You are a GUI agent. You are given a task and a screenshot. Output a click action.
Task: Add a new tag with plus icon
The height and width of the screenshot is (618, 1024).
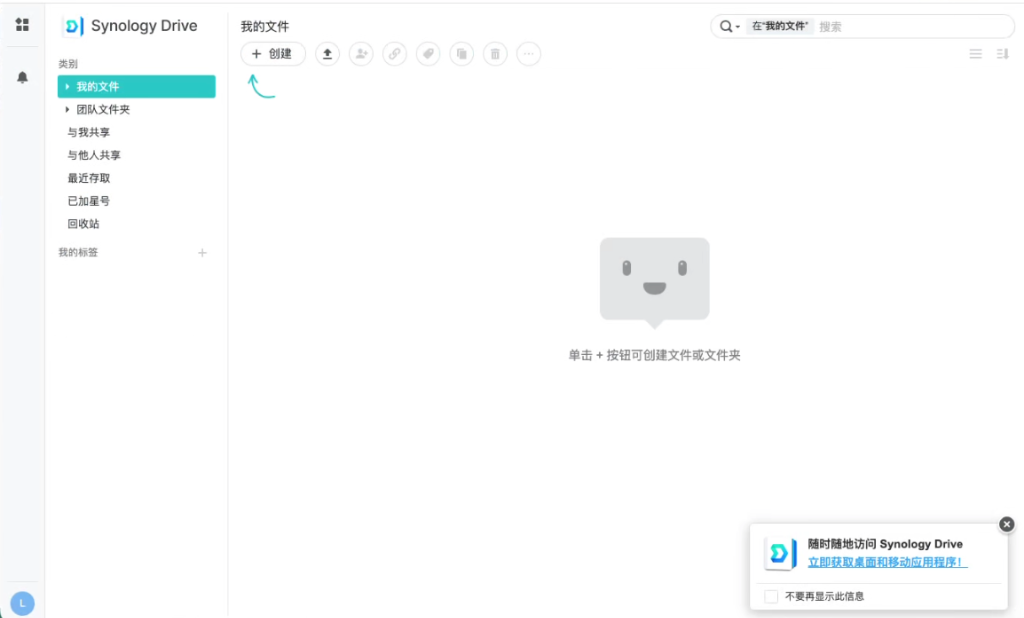coord(202,253)
